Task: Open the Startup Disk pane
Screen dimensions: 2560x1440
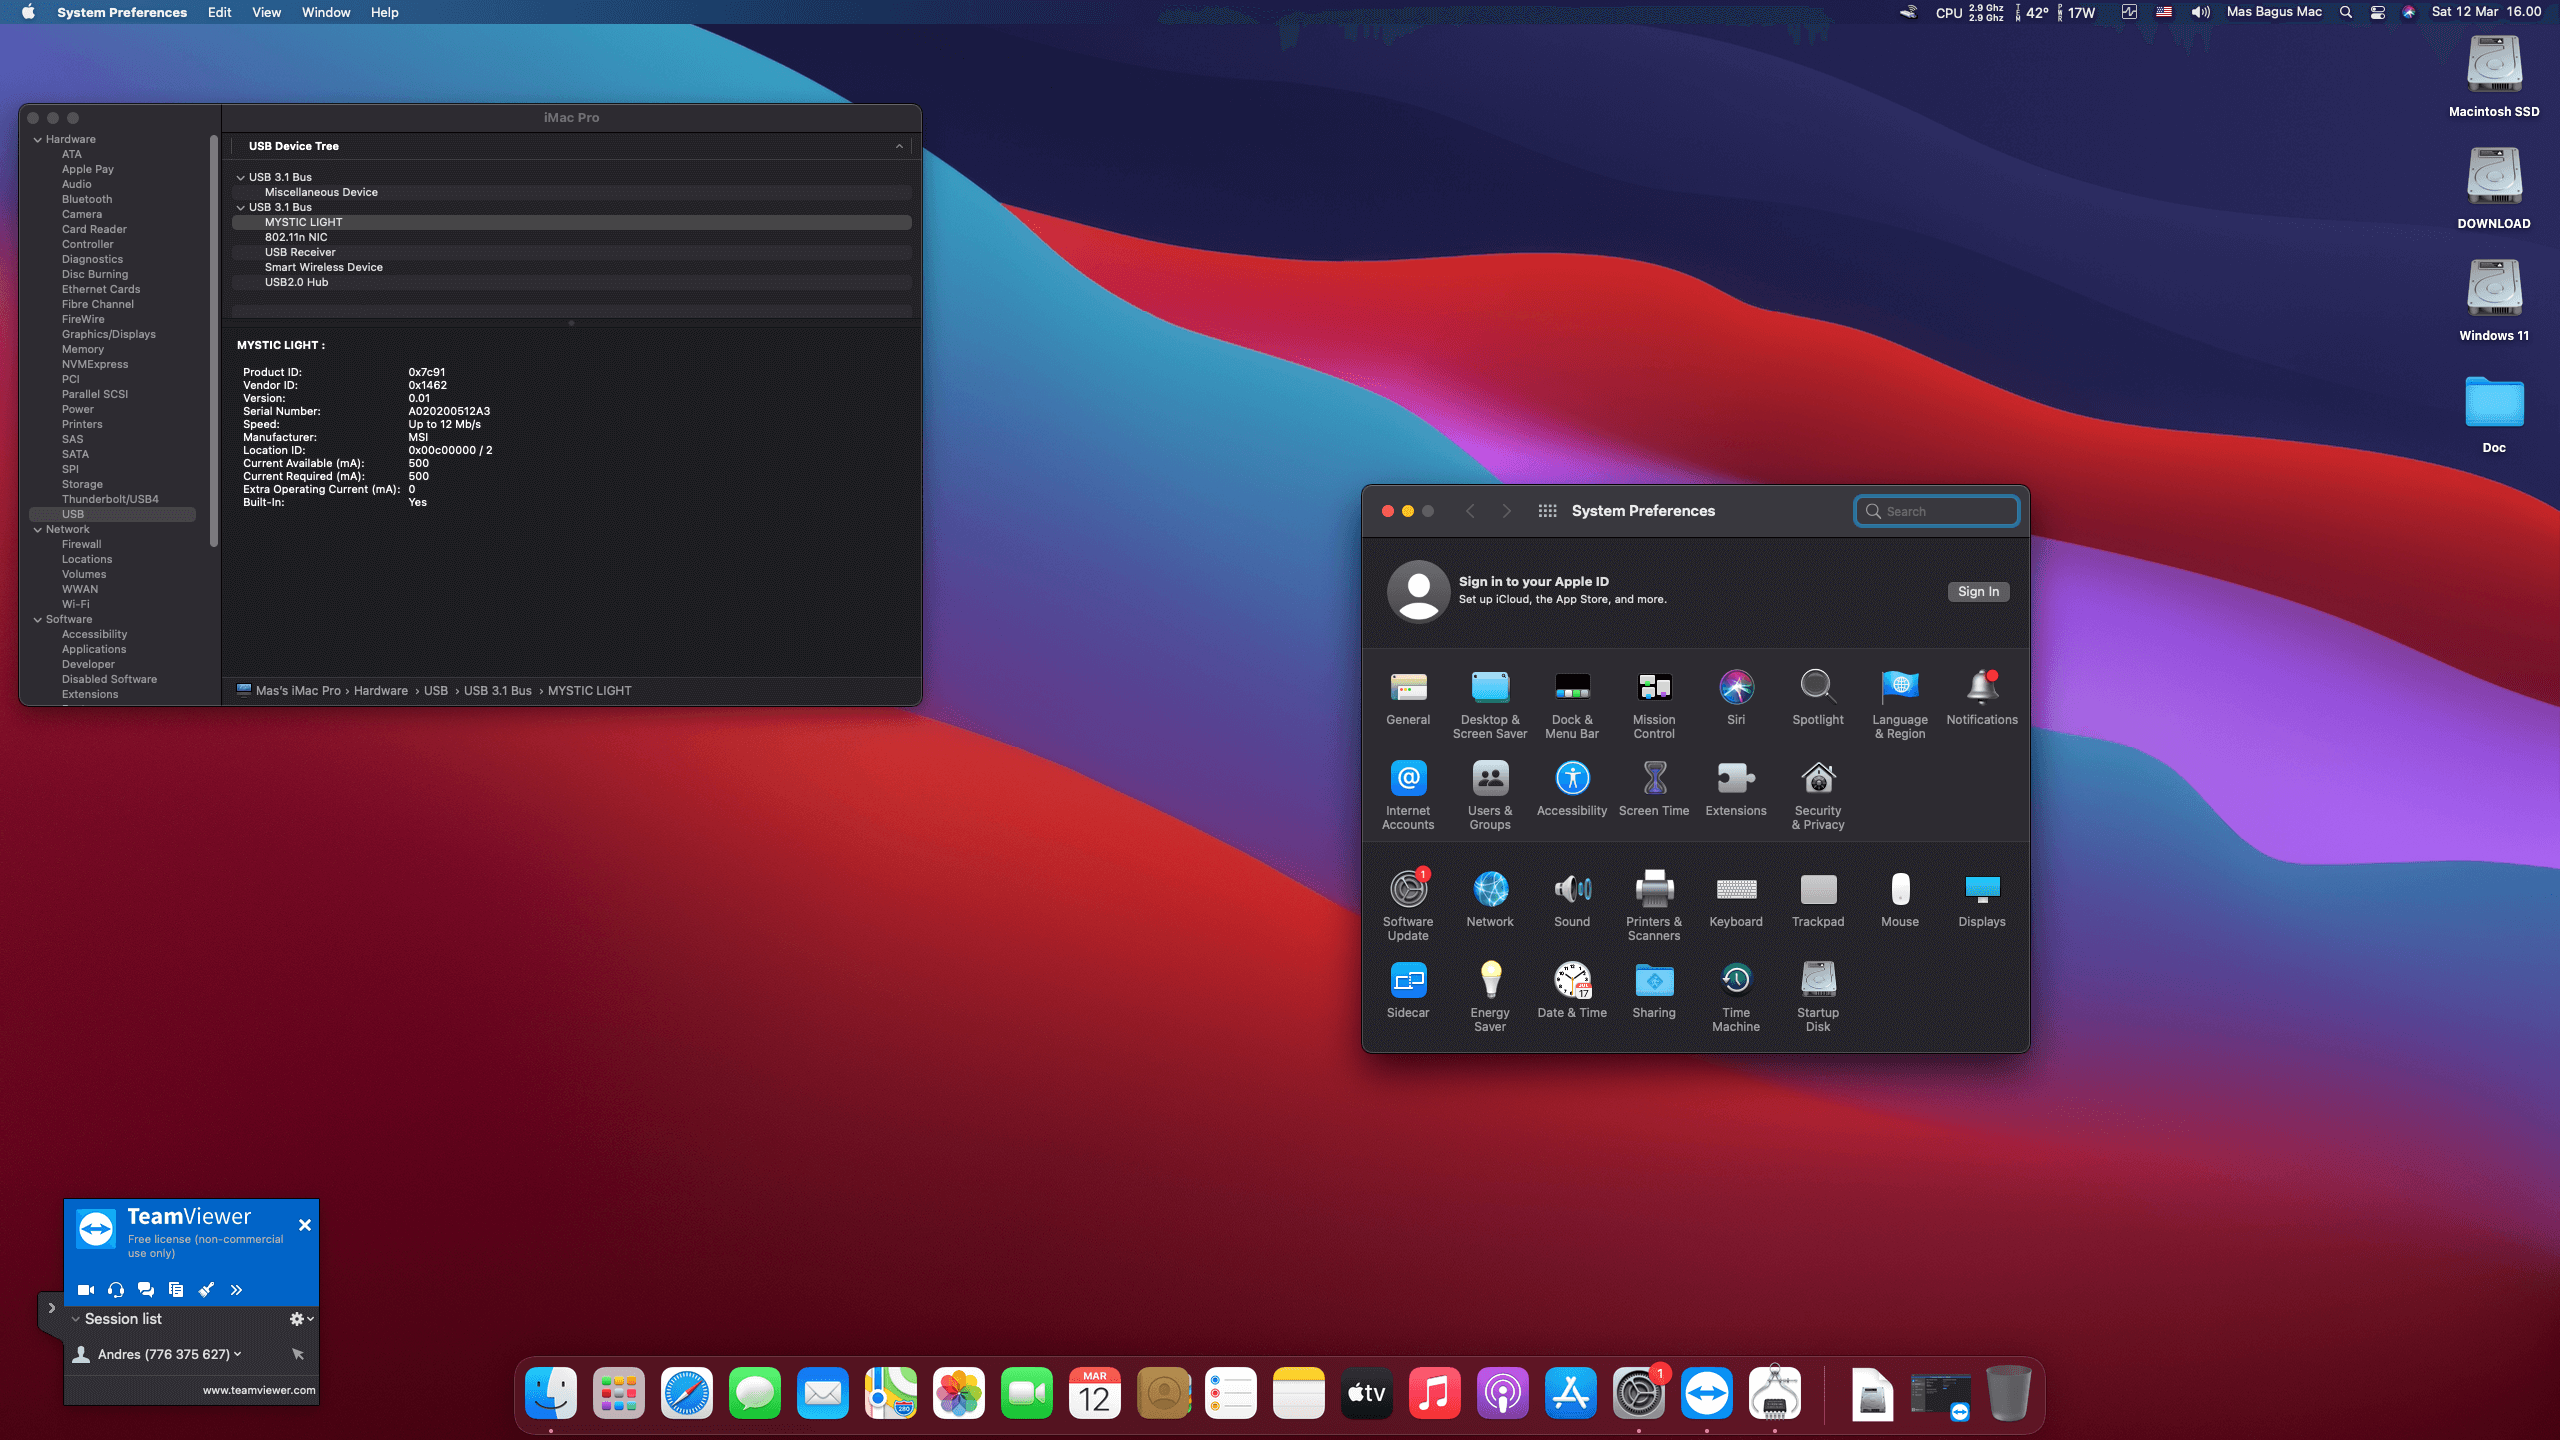Action: pos(1817,981)
